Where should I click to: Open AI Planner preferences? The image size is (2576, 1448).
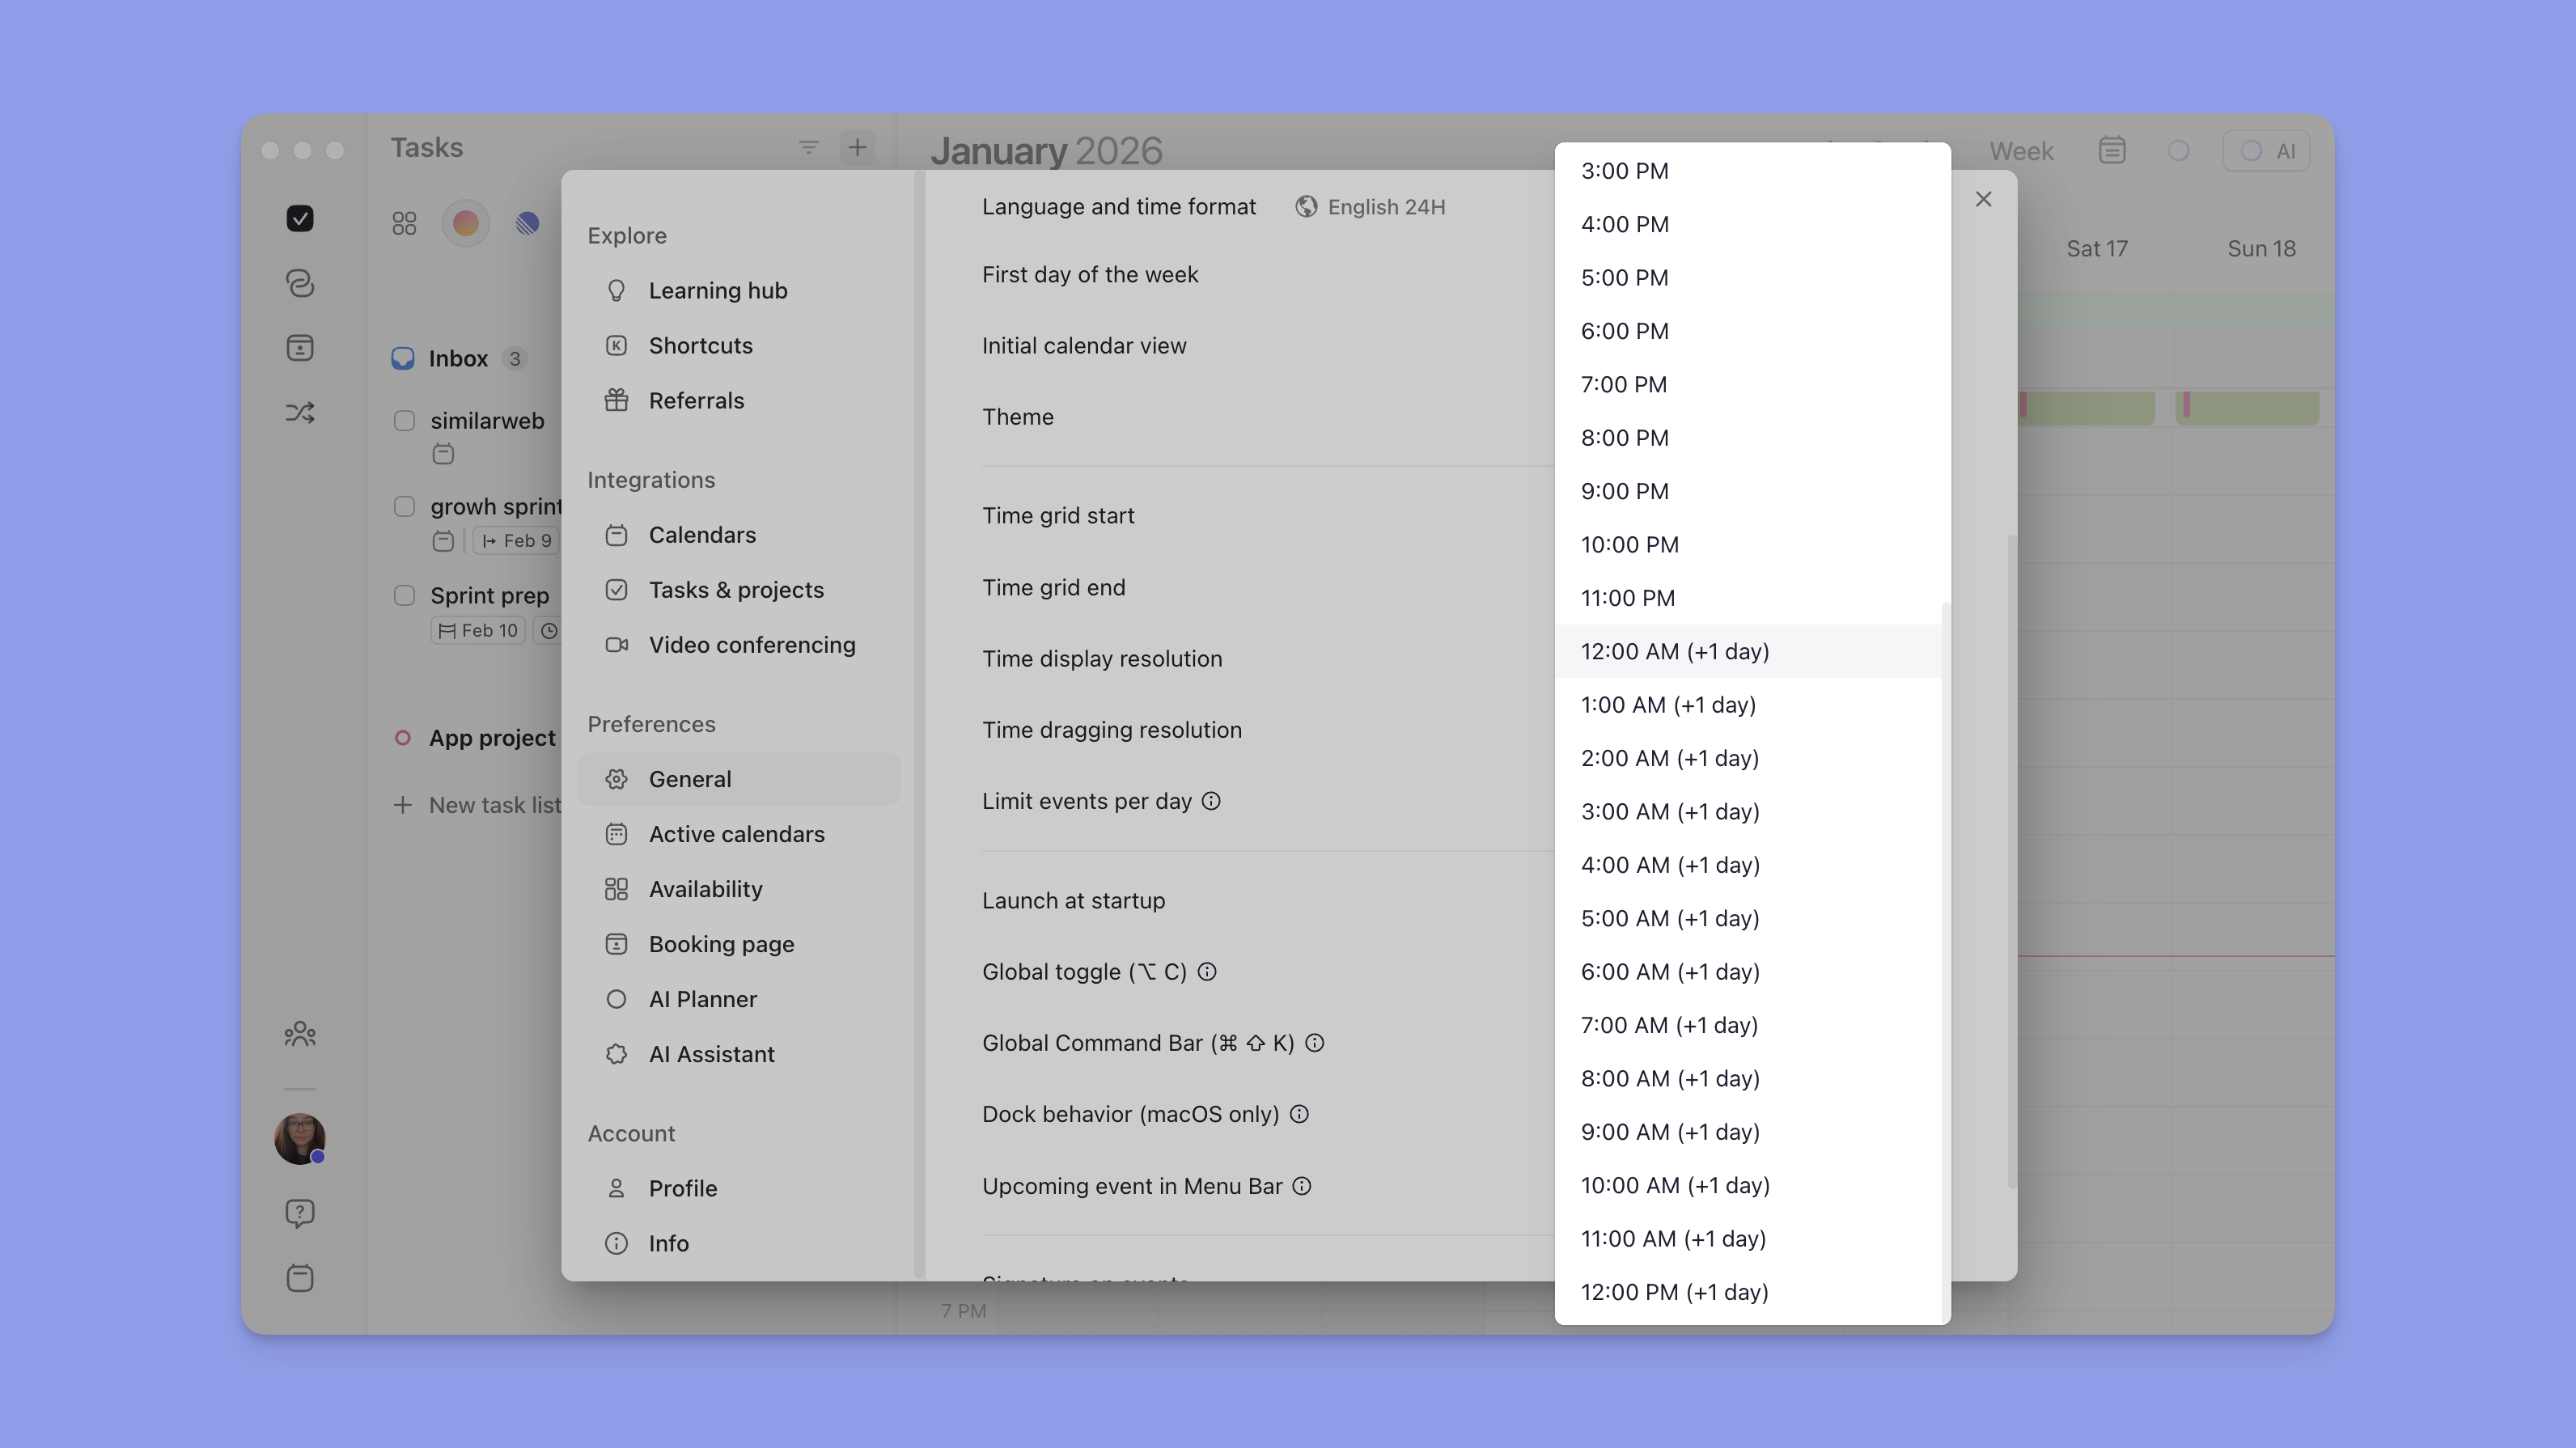coord(739,999)
